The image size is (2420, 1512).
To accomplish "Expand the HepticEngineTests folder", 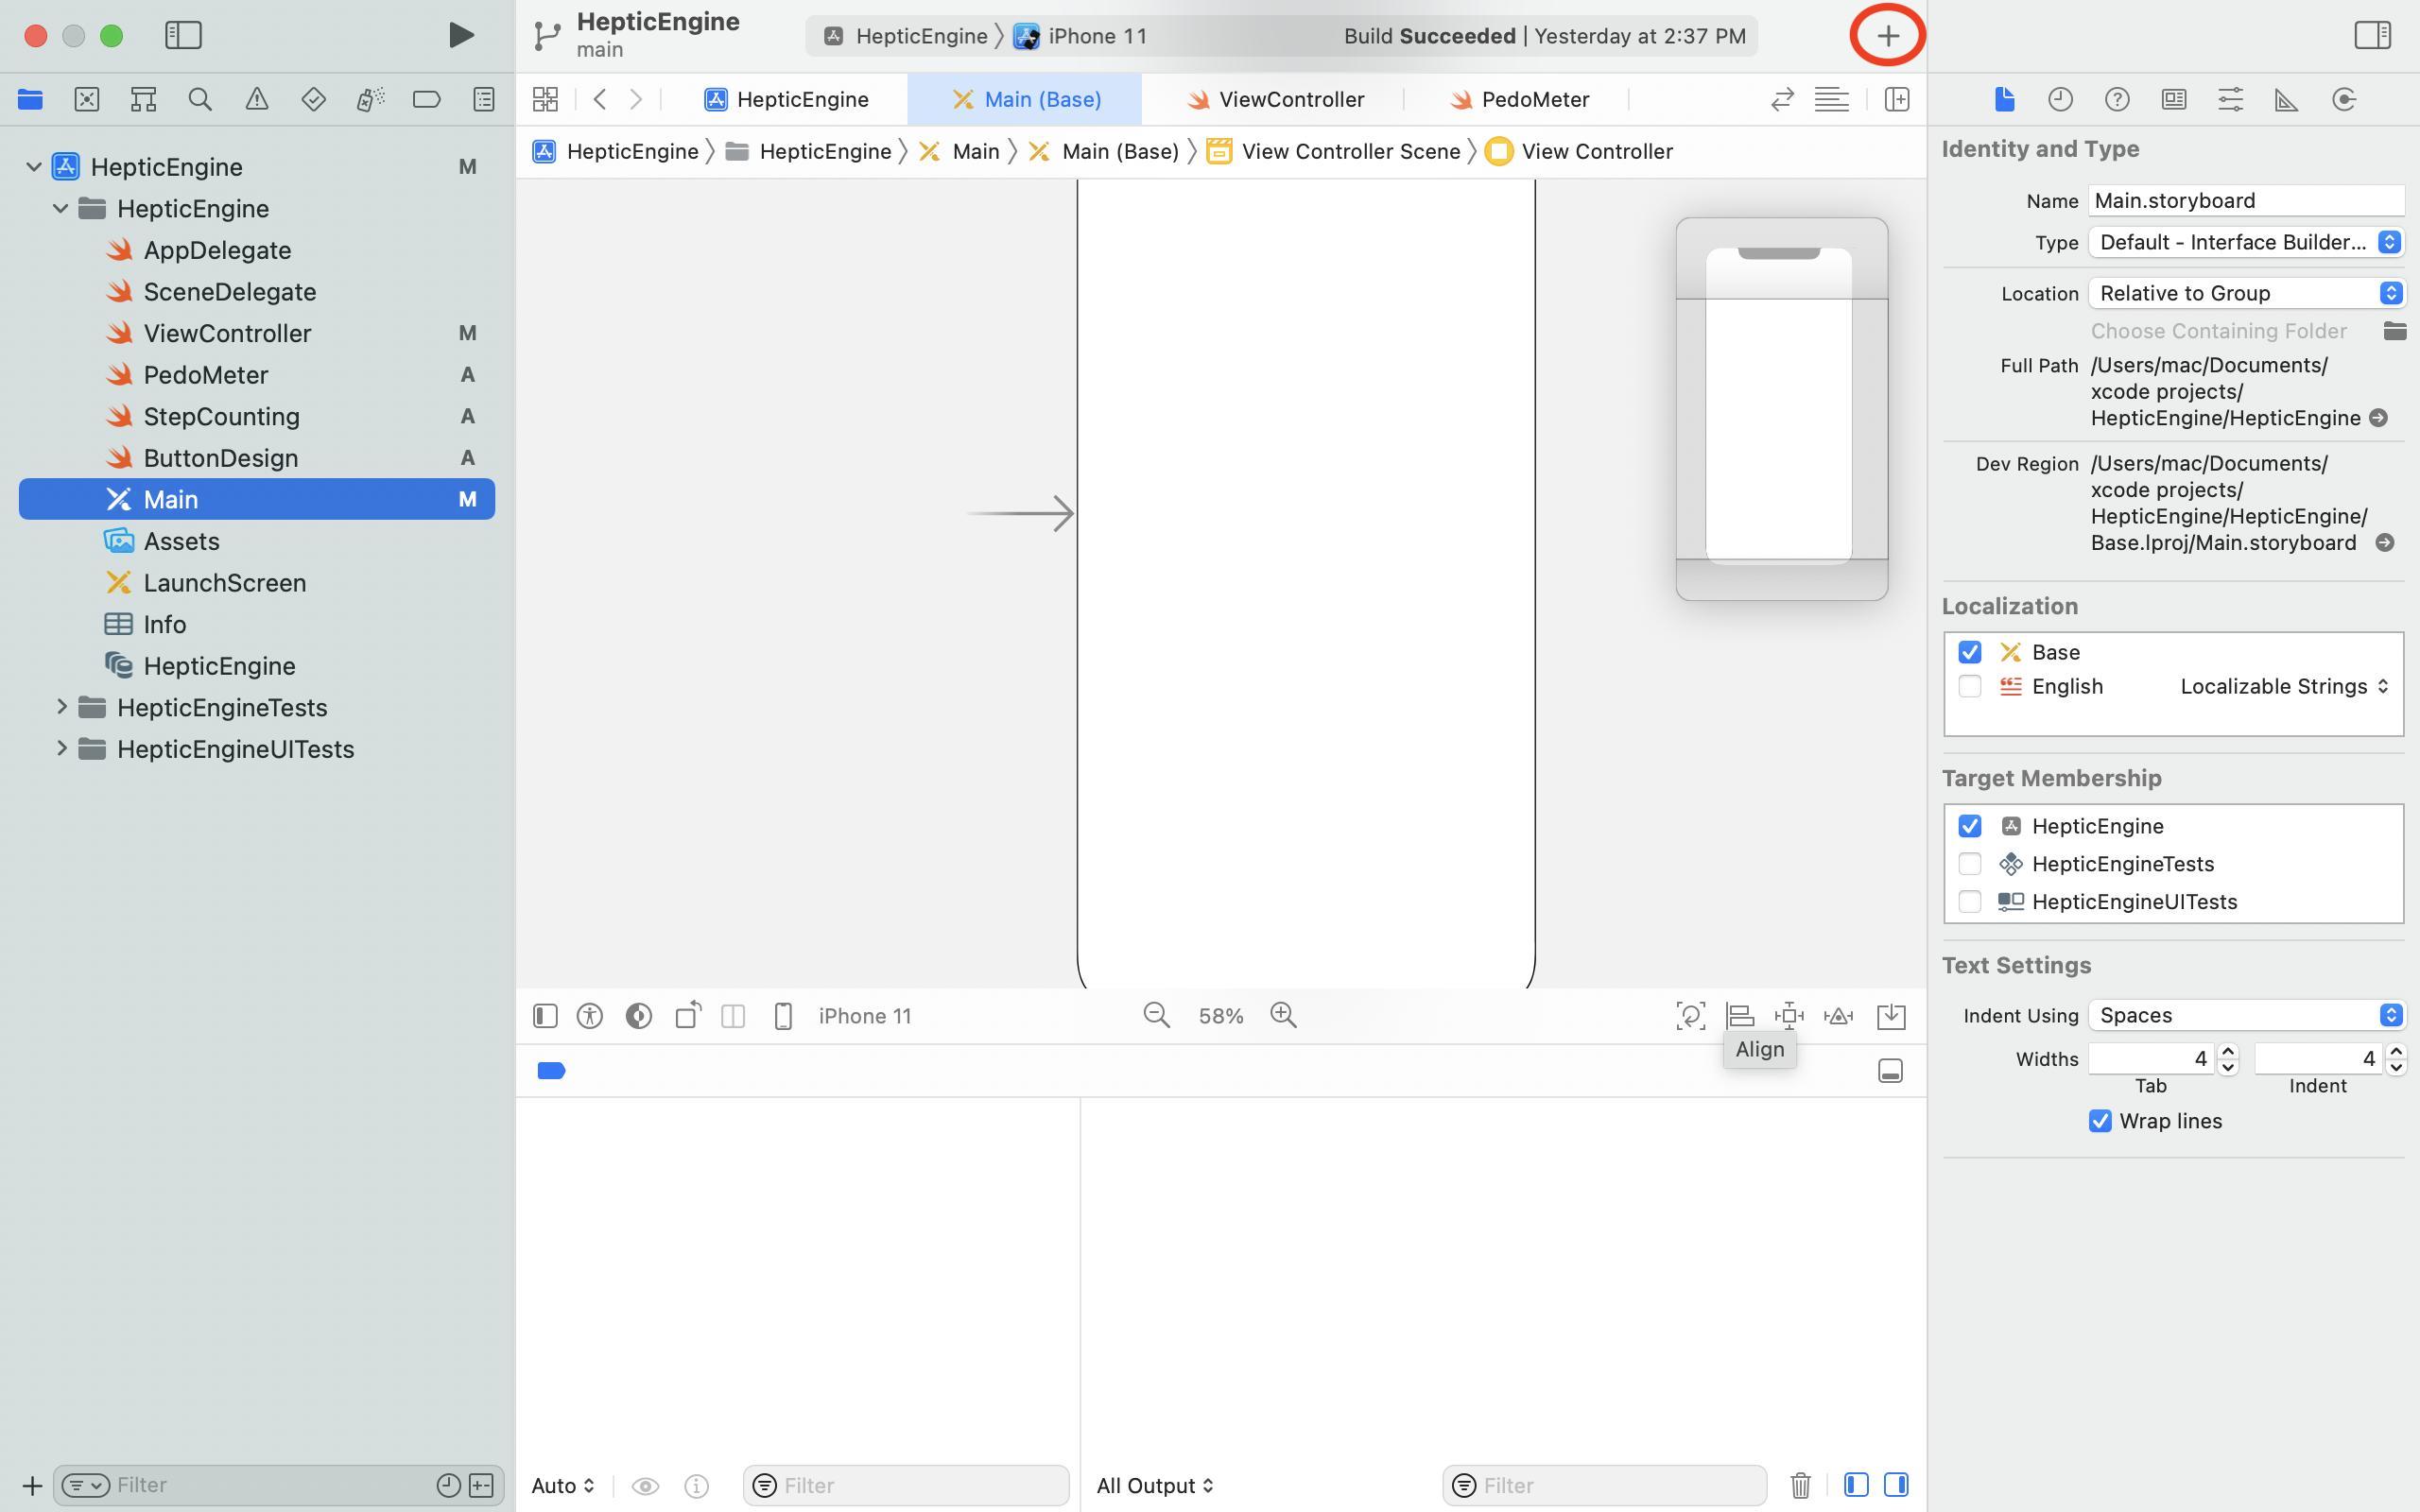I will 61,707.
